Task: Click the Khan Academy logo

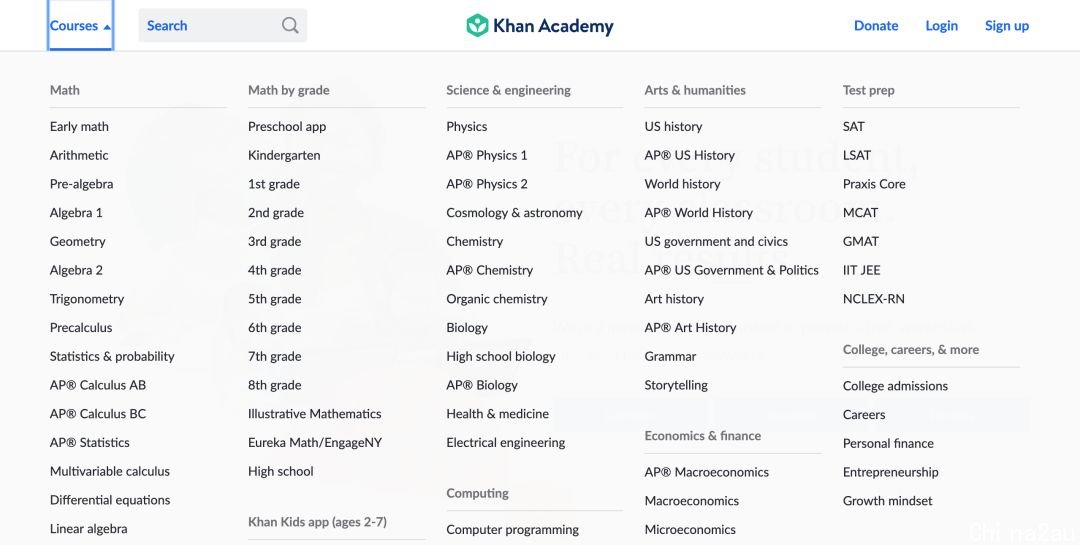Action: coord(539,25)
